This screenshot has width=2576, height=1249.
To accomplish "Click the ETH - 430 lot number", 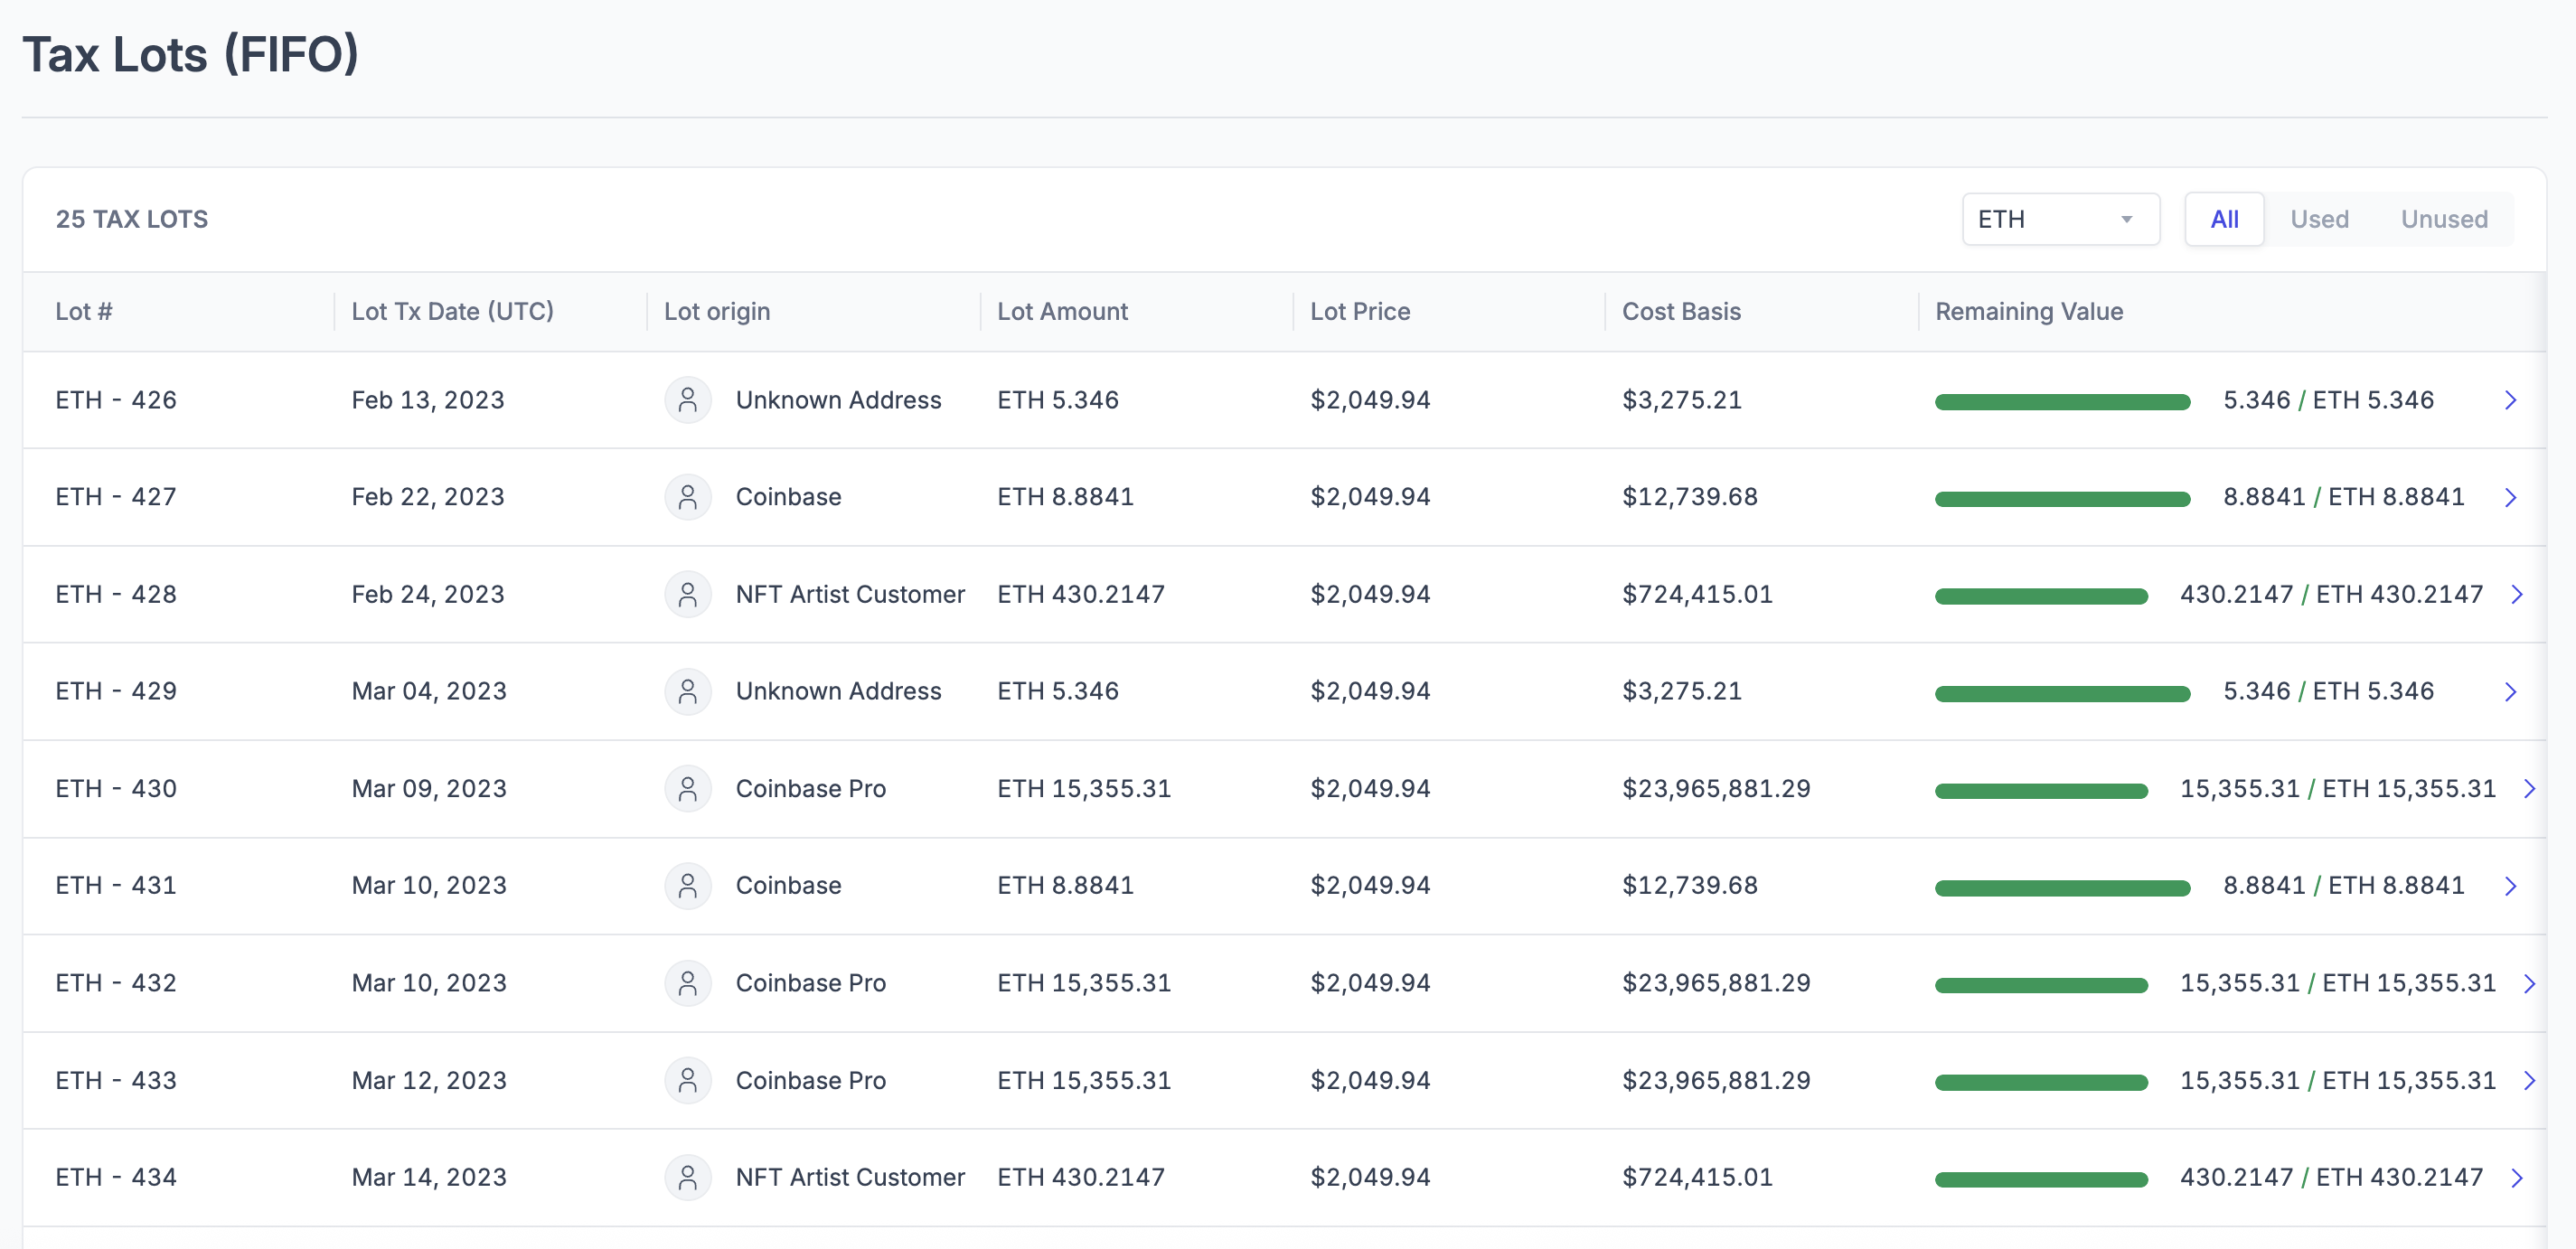I will point(116,789).
